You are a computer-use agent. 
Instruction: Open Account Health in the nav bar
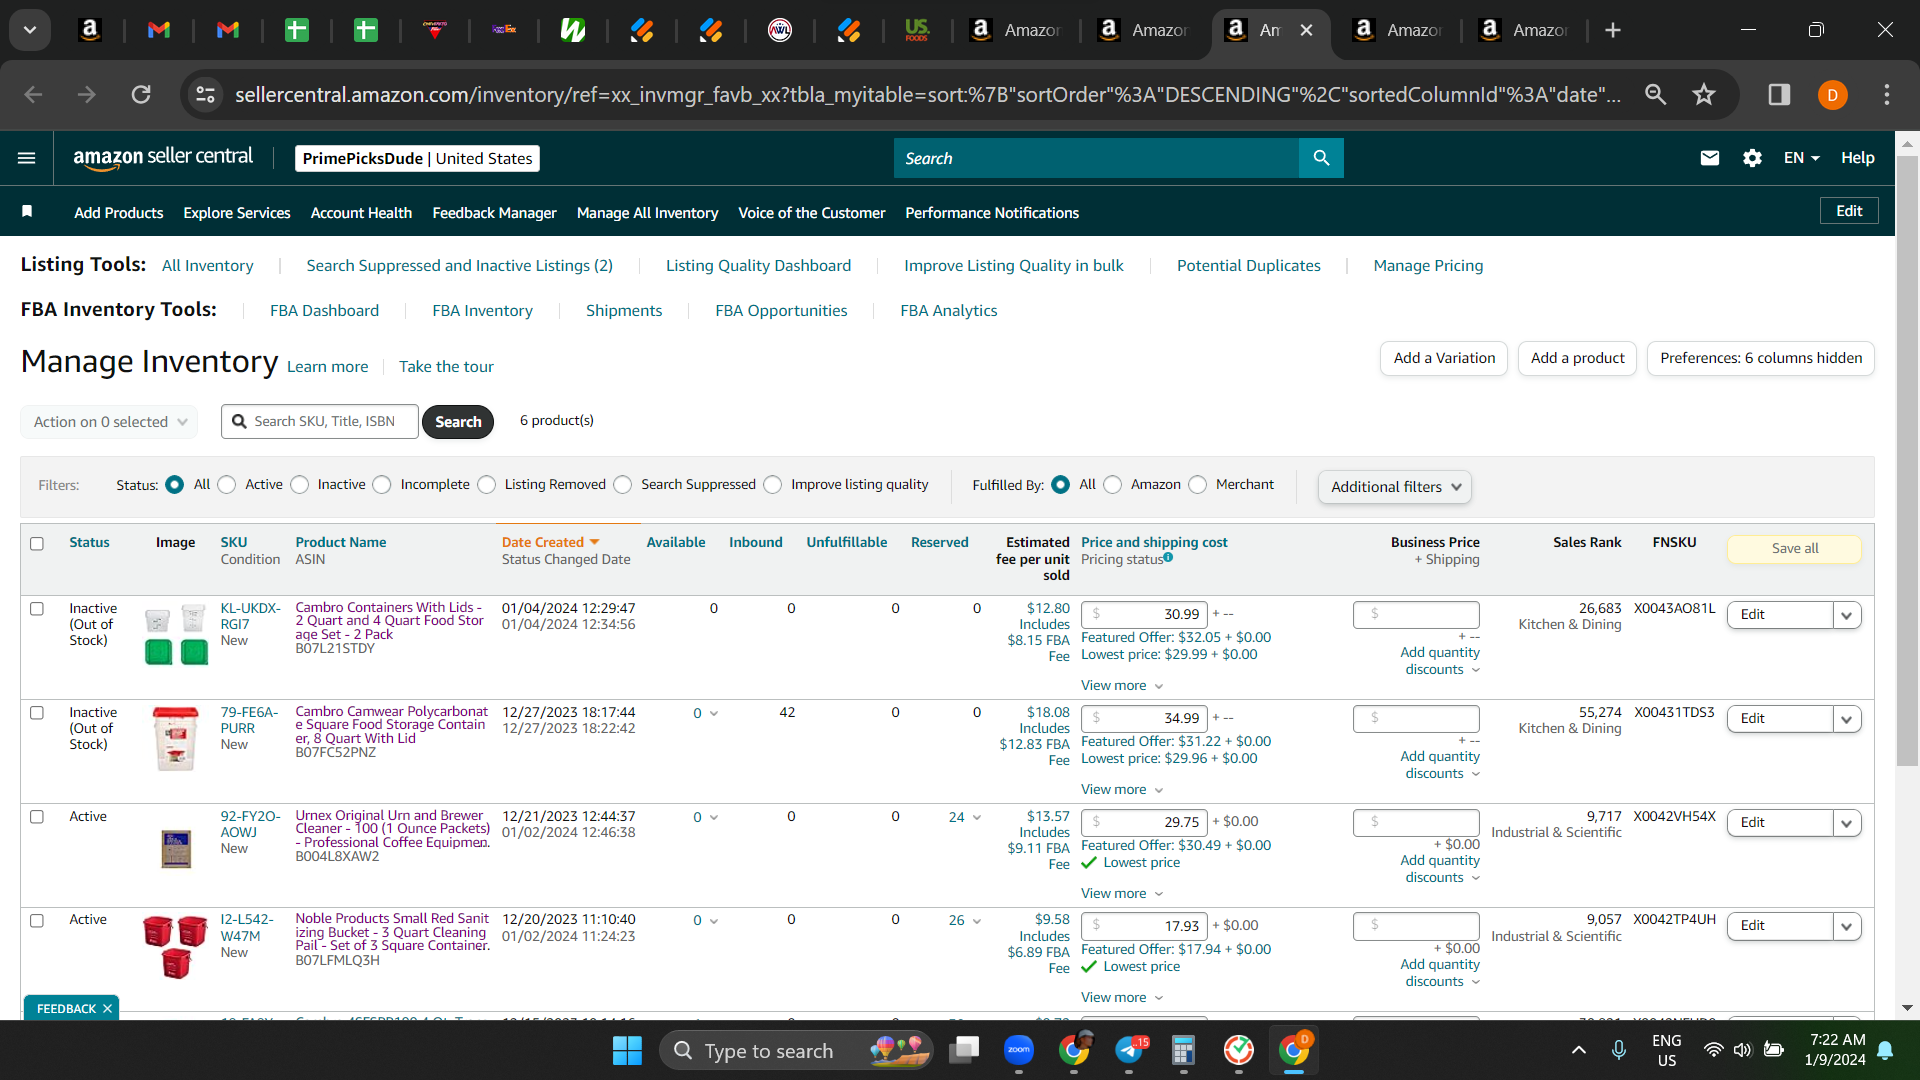pos(361,213)
